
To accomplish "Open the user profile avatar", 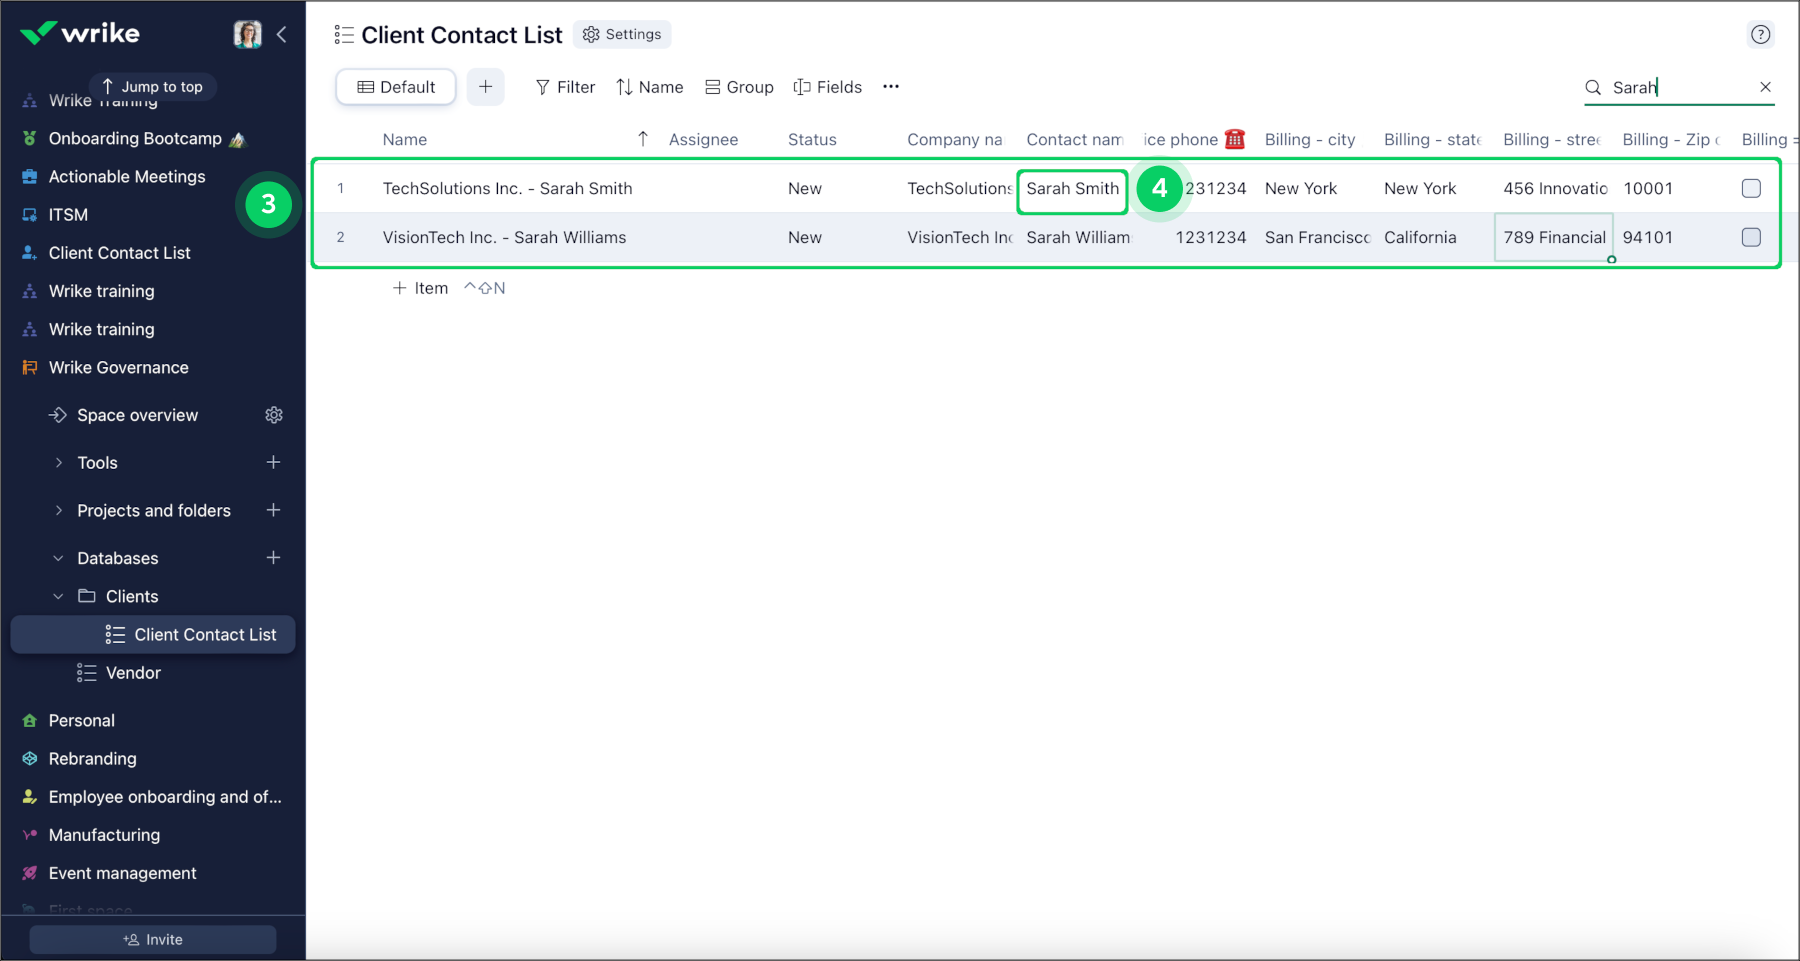I will click(247, 34).
